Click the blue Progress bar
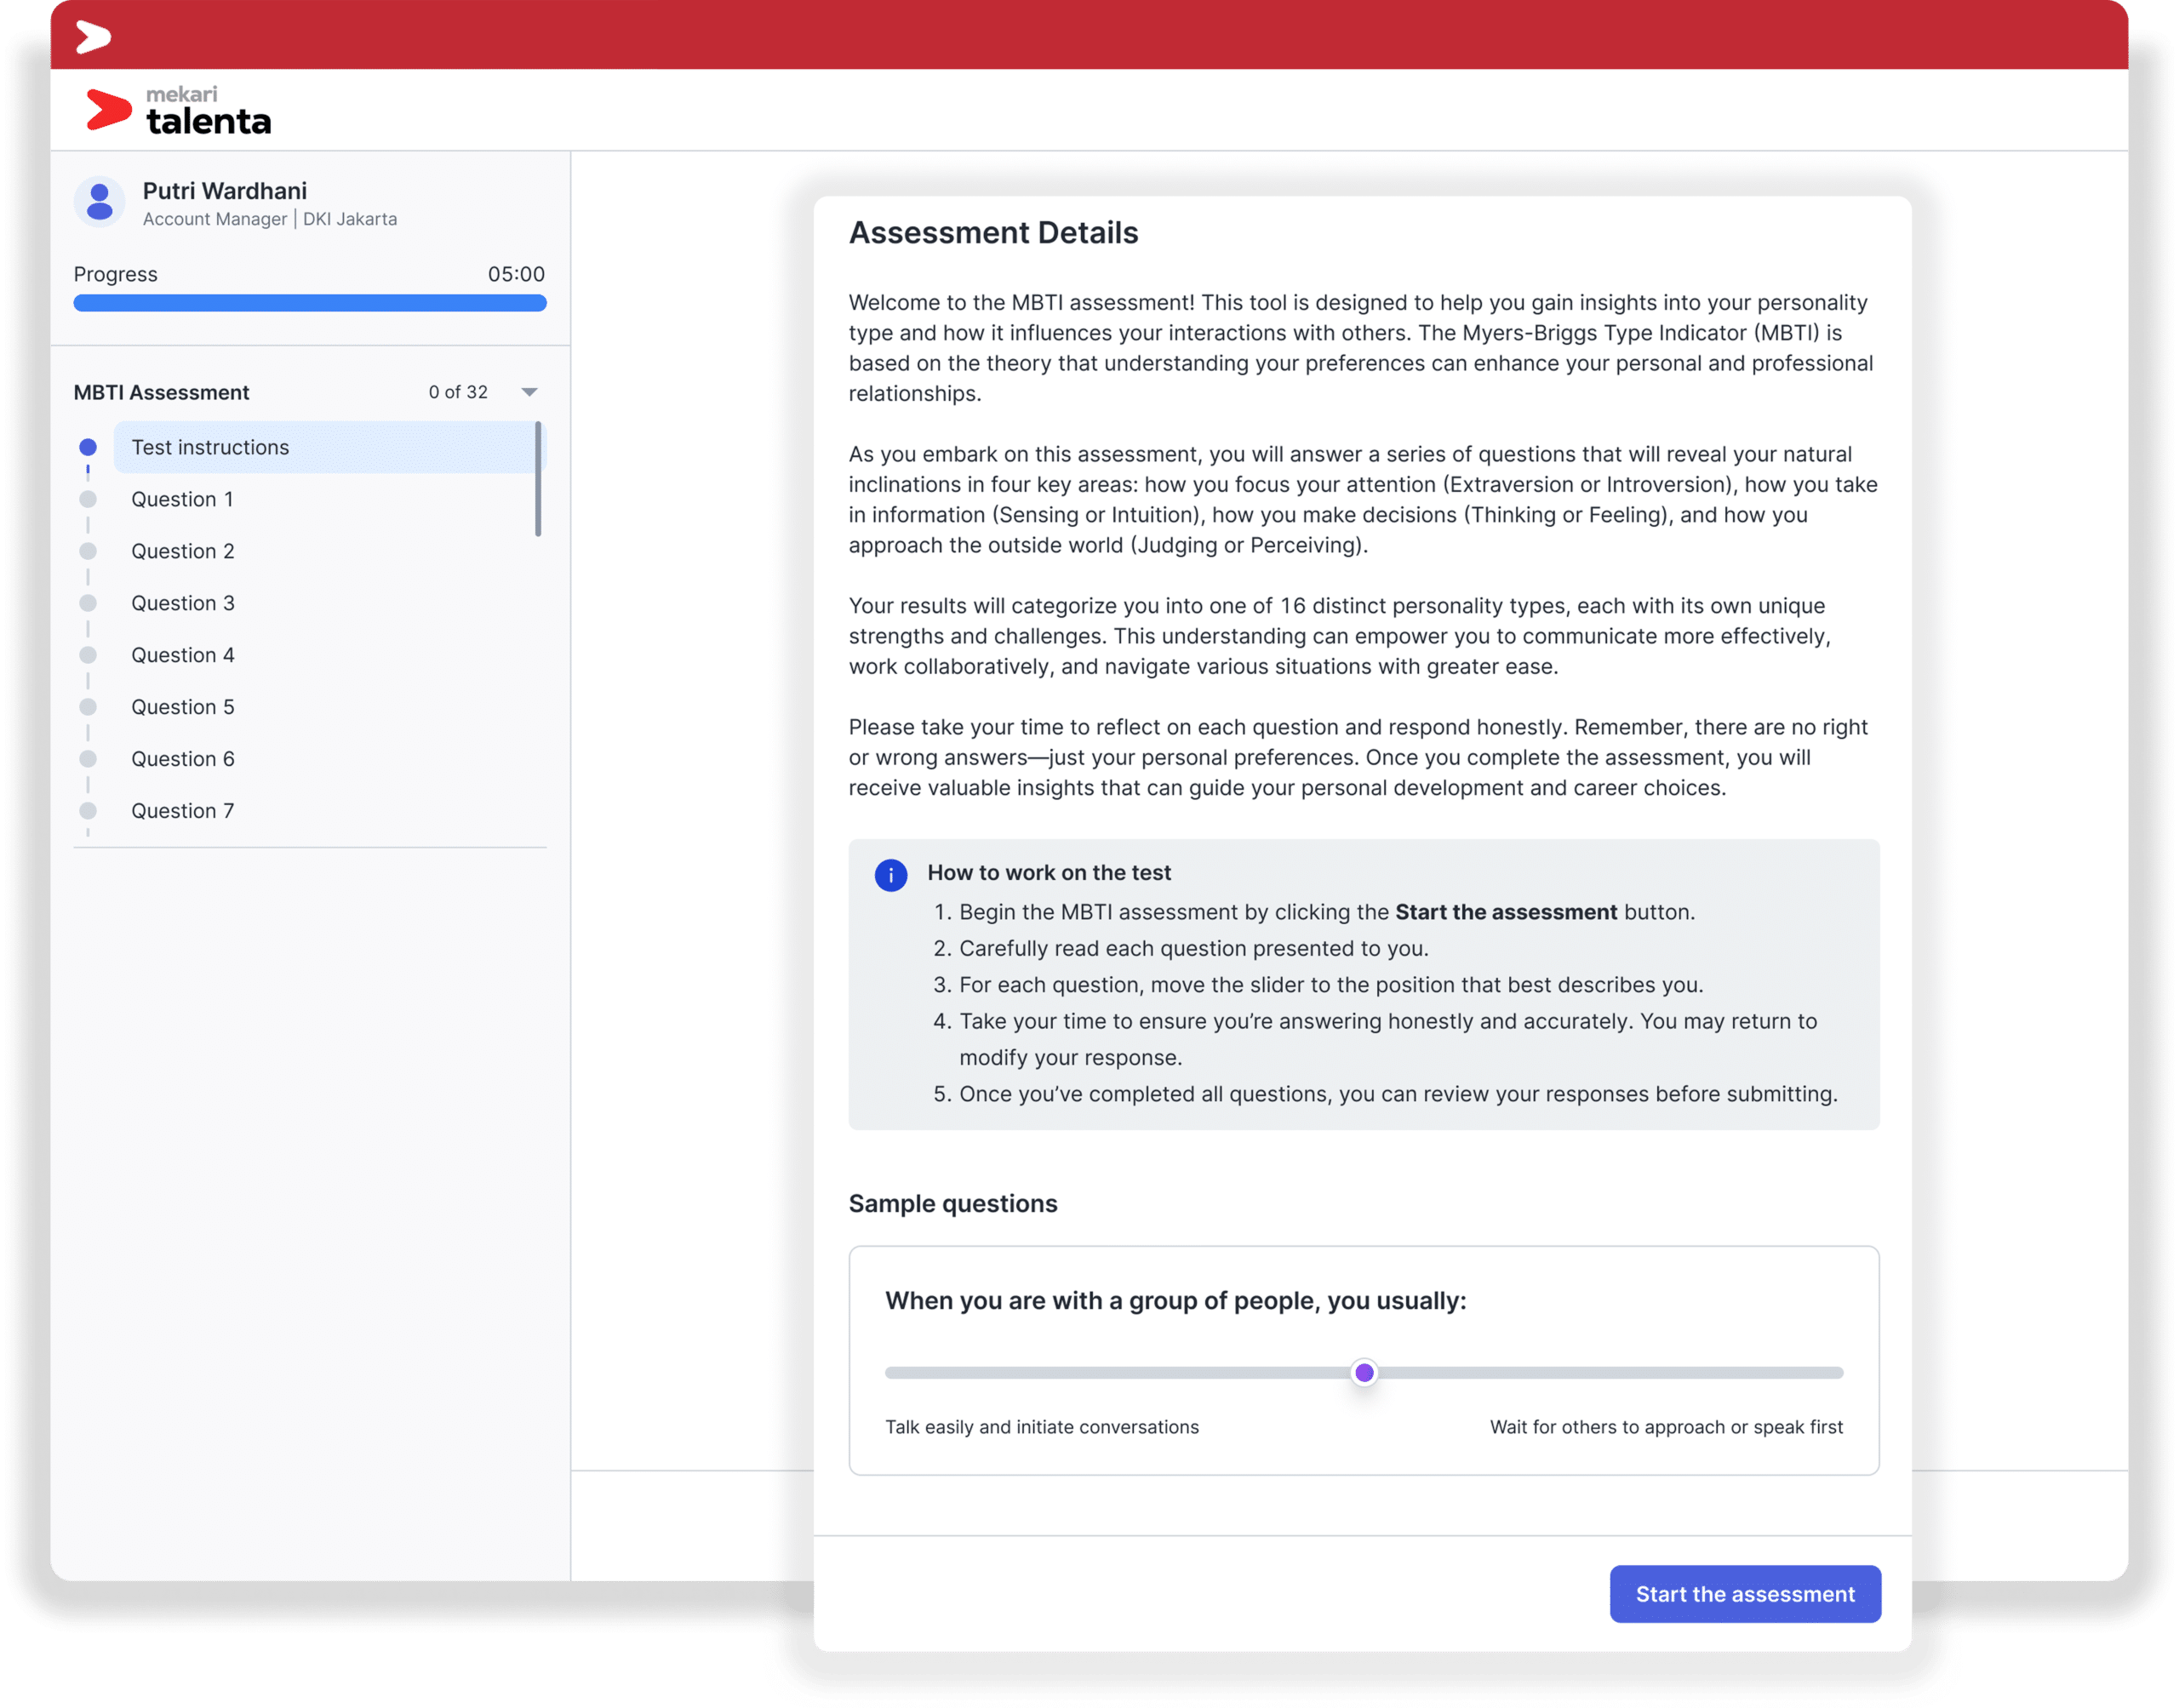 (309, 303)
